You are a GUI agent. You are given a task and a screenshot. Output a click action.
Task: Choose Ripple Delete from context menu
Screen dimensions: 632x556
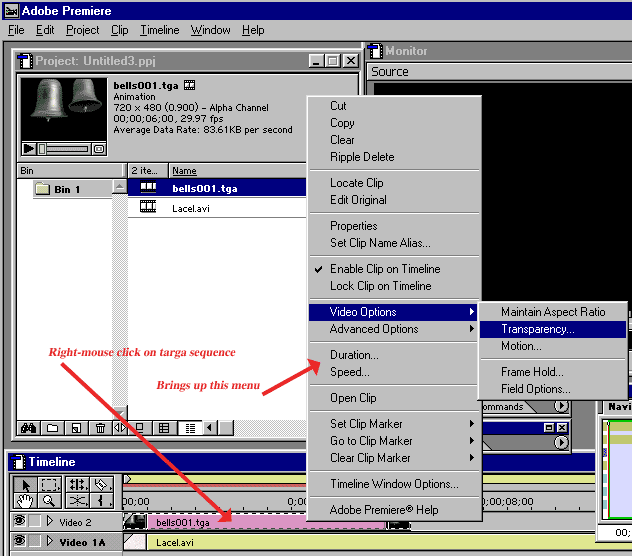(x=395, y=157)
